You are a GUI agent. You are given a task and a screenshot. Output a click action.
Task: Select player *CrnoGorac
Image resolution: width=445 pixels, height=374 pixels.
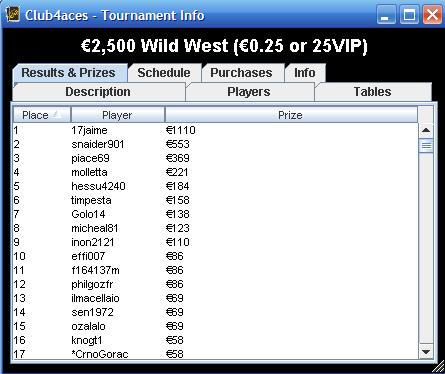tap(100, 354)
